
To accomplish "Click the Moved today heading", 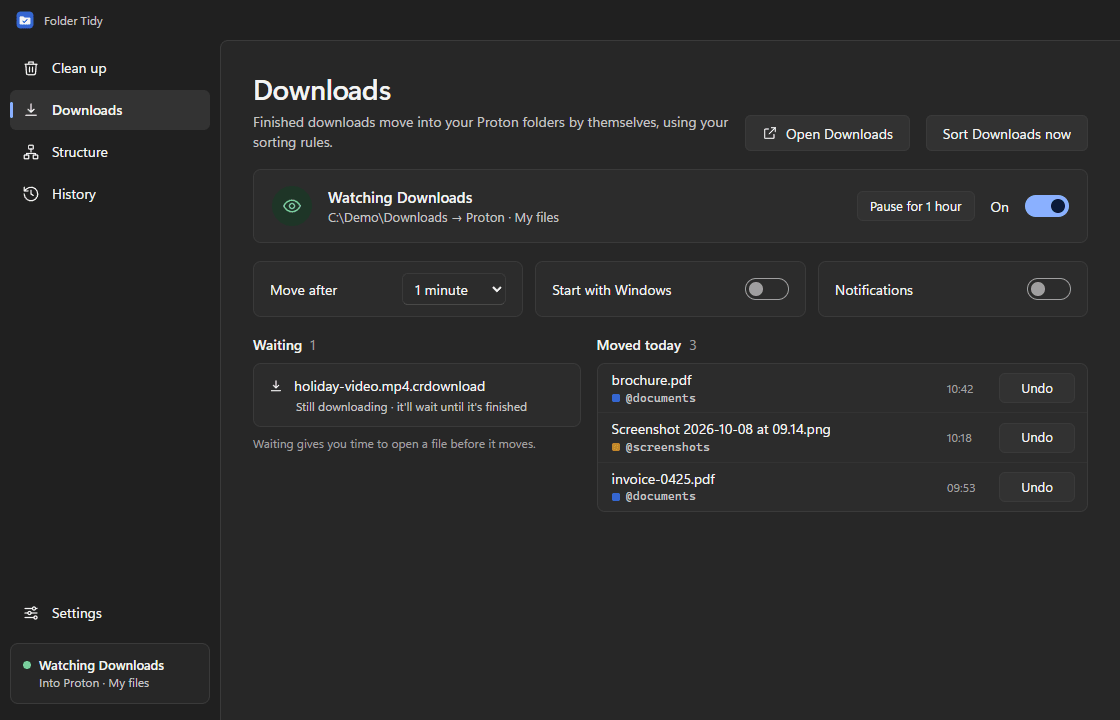I will [x=639, y=346].
